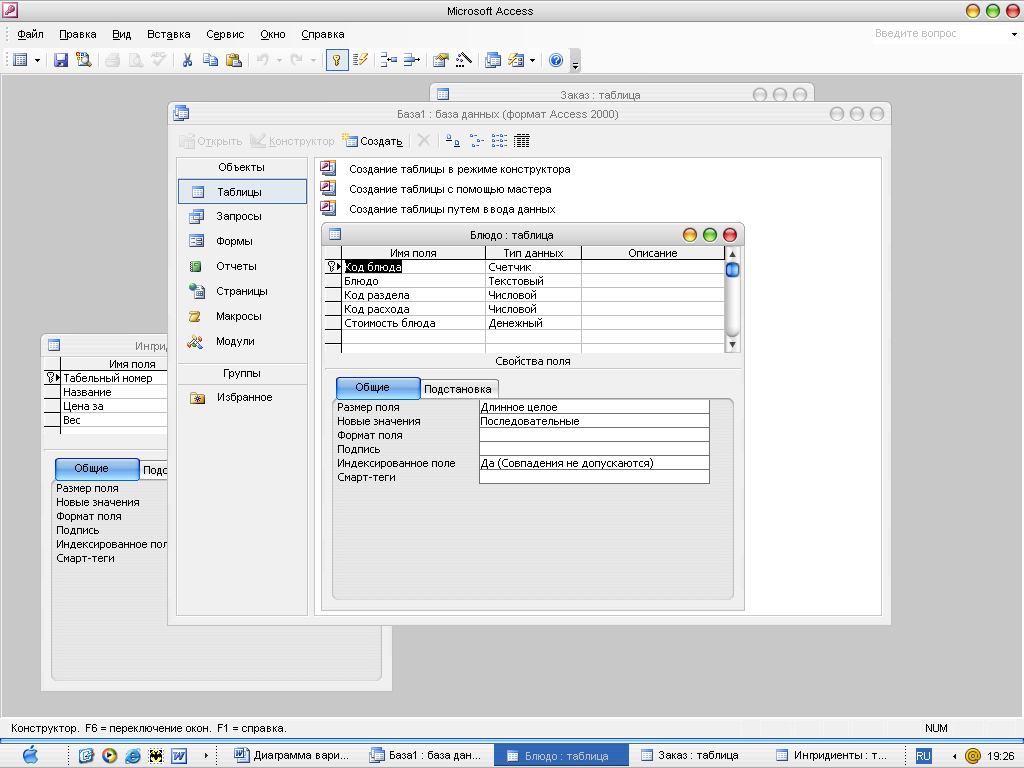Click 'Создание таблицы в режиме конструктора'
Image resolution: width=1024 pixels, height=768 pixels.
click(460, 169)
